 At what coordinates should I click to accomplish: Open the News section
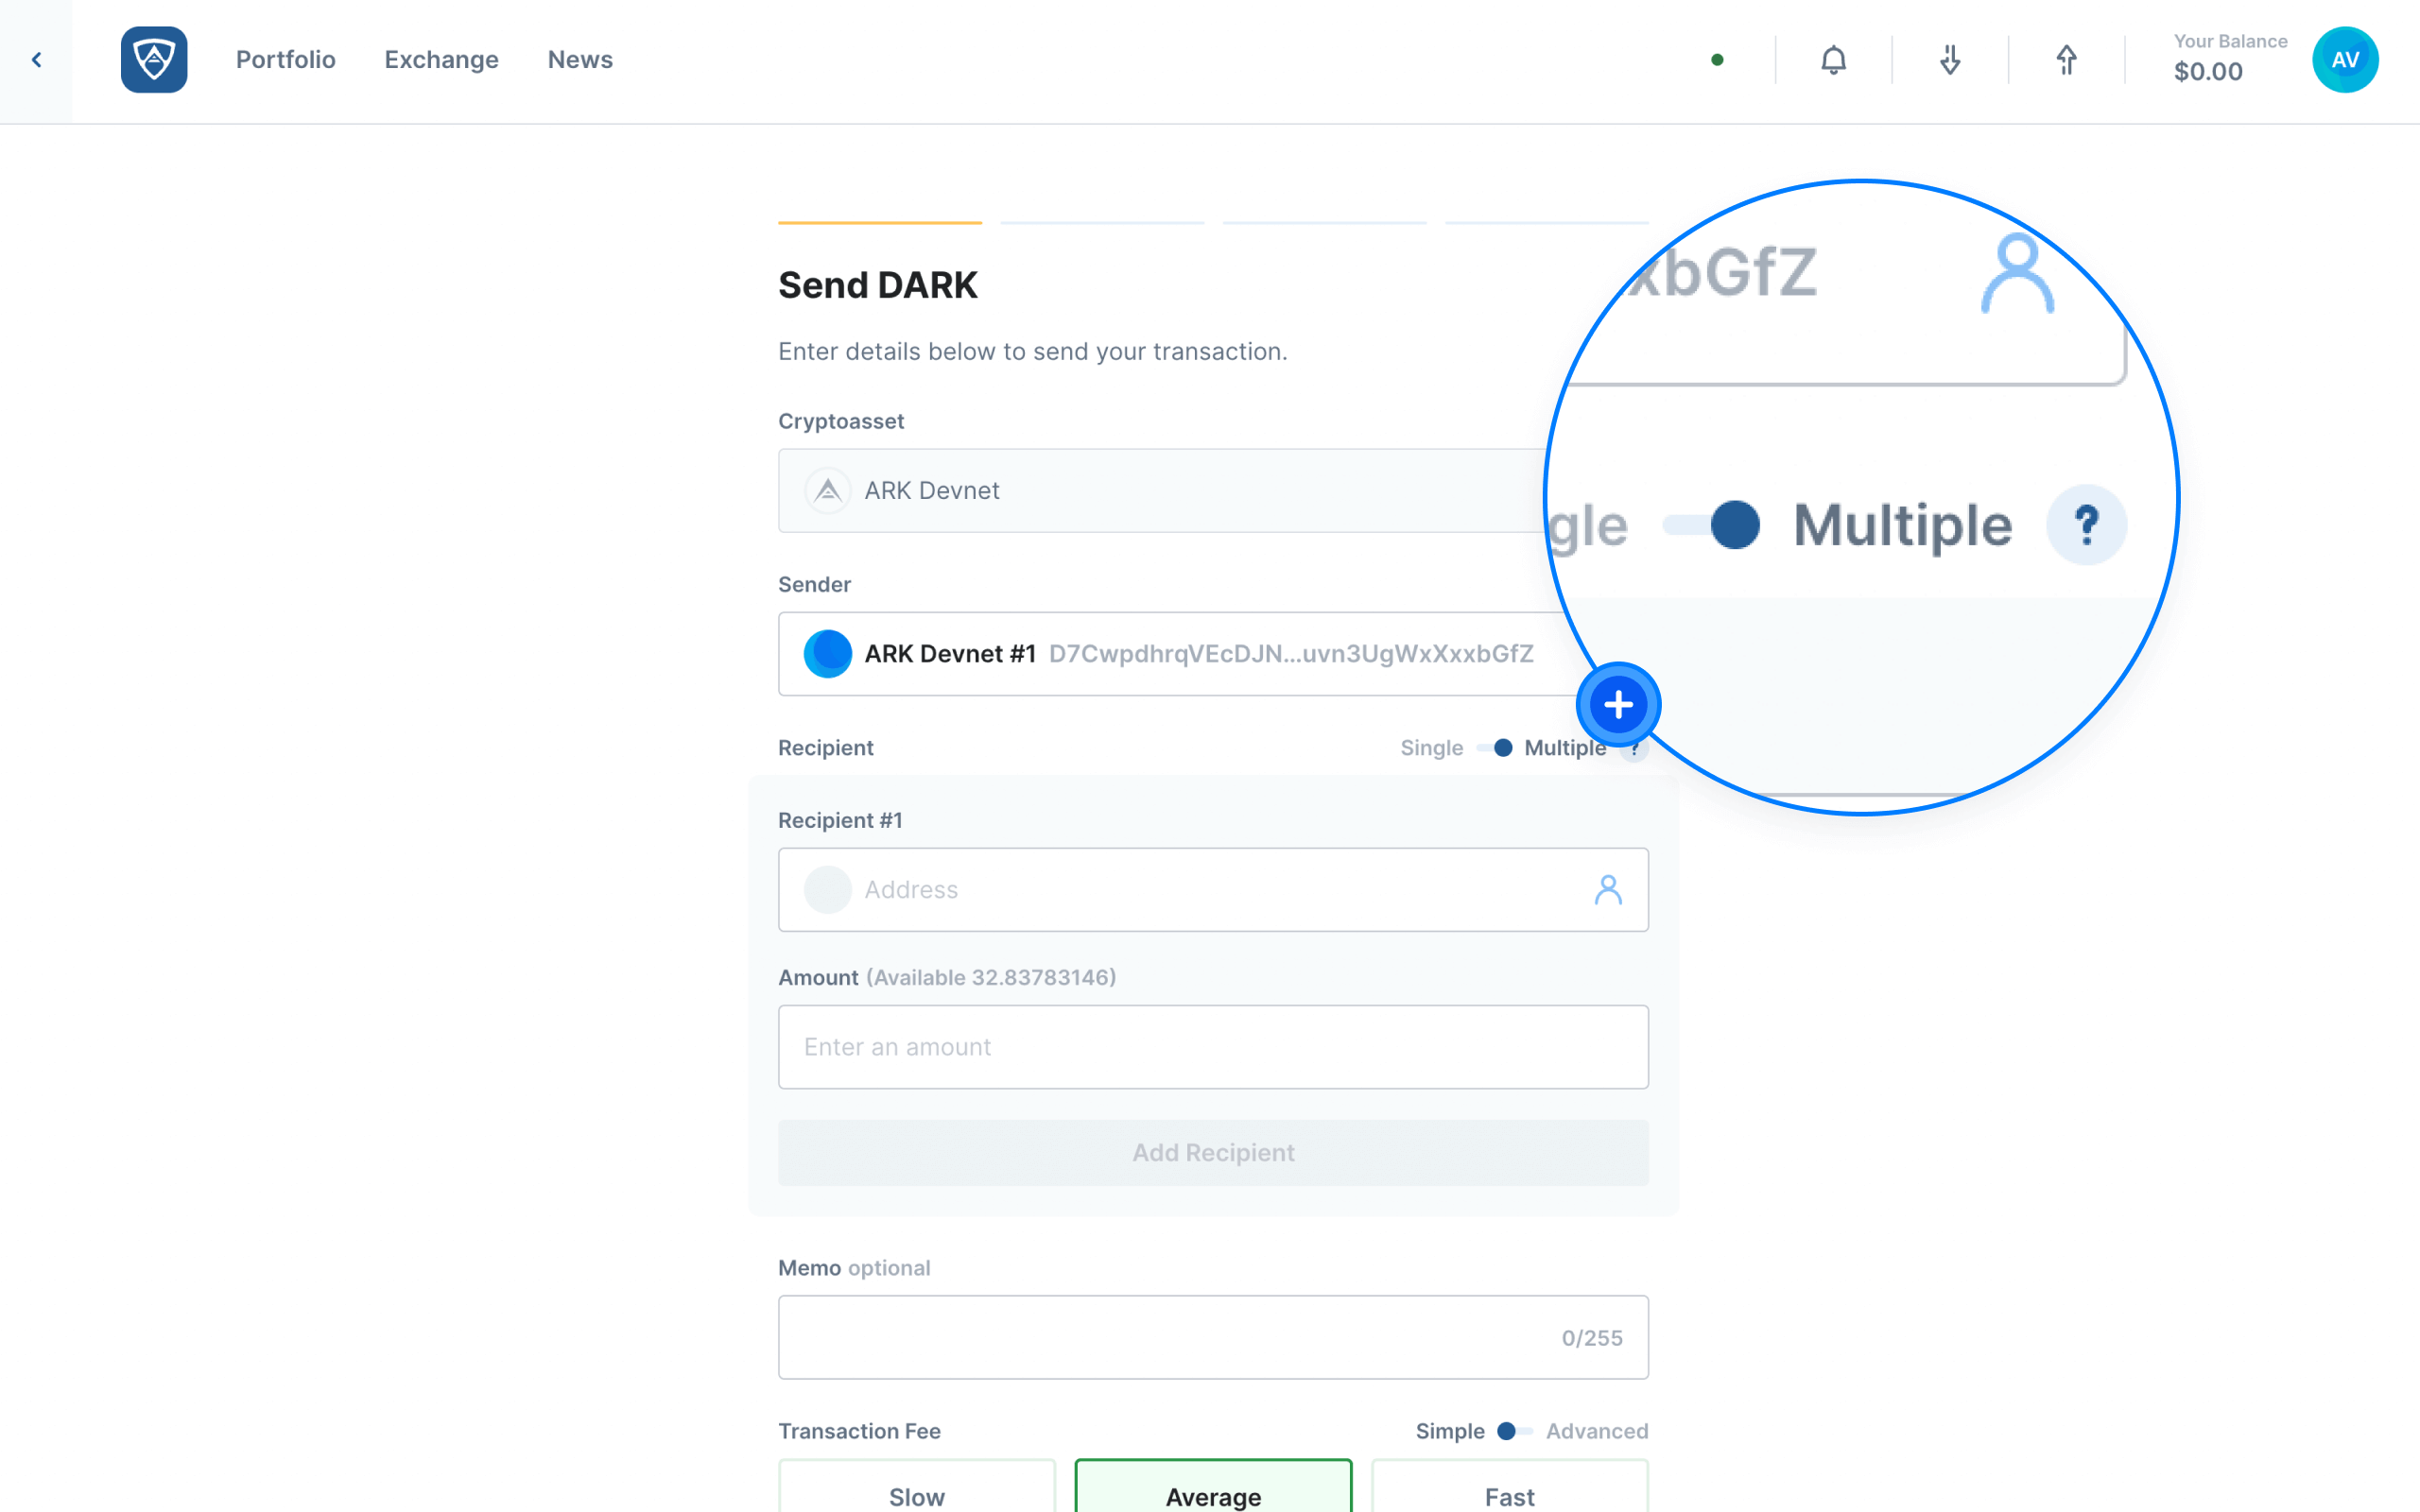click(x=580, y=60)
